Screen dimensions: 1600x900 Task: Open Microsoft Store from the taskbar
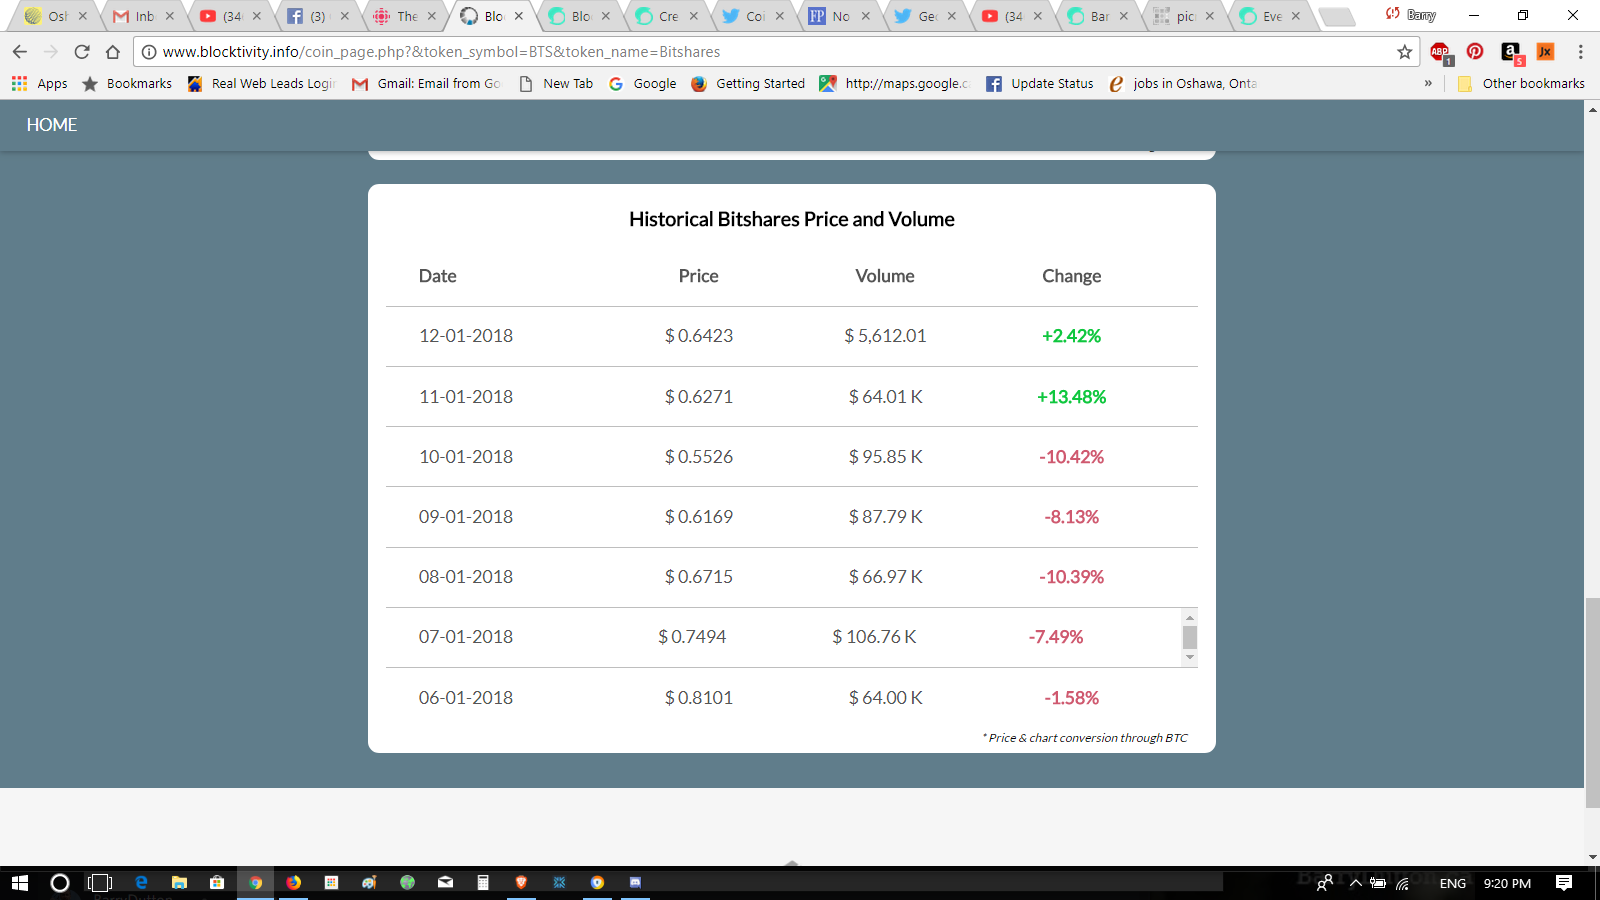(x=217, y=882)
